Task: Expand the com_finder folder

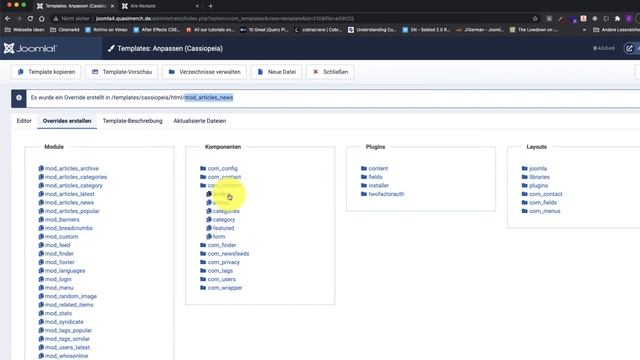Action: 218,245
